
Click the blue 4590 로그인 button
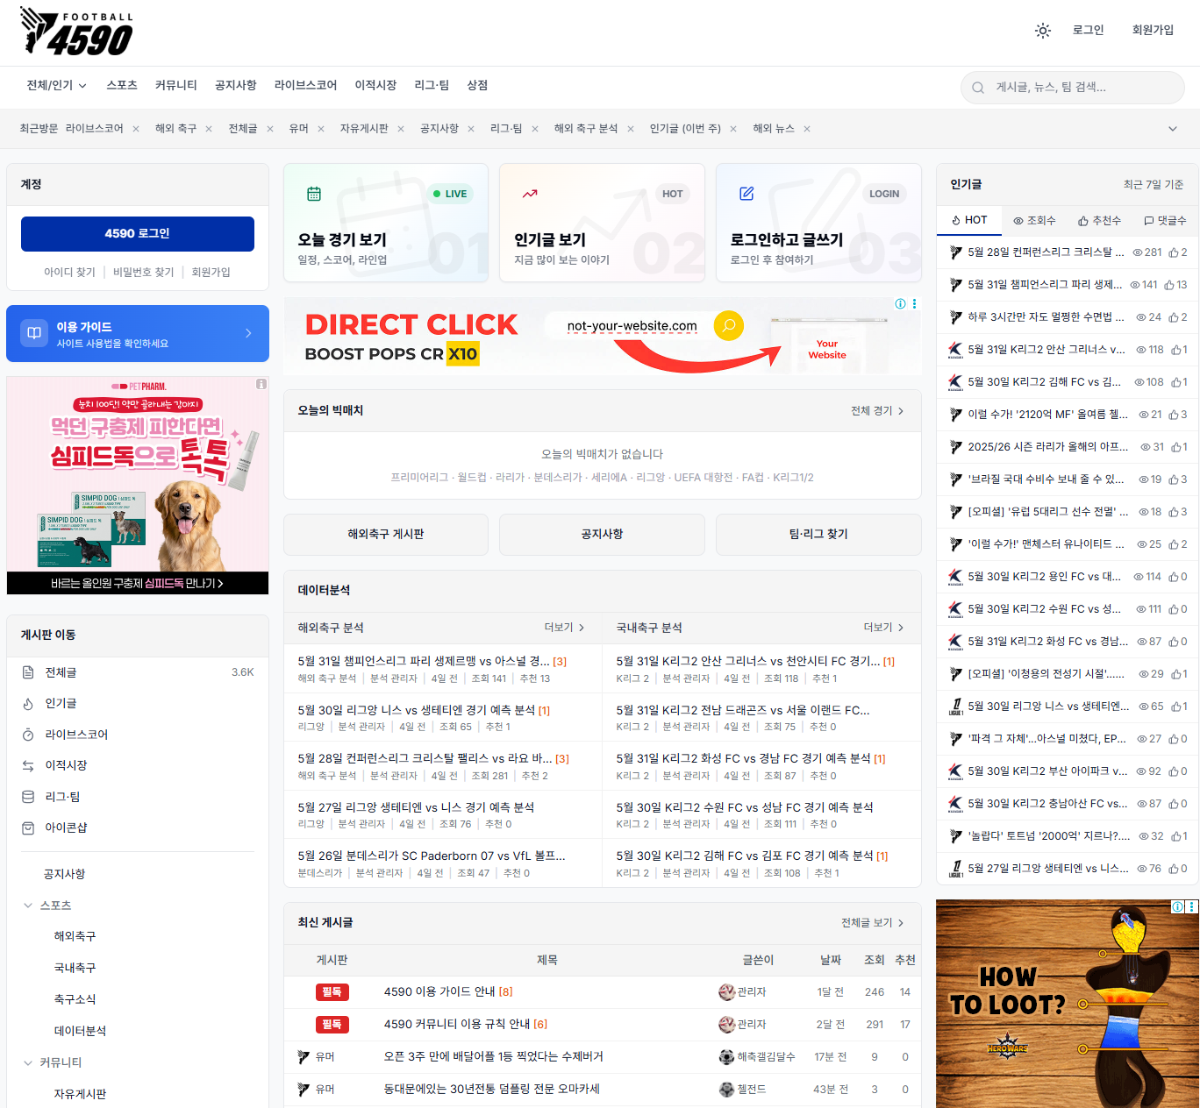[x=138, y=234]
